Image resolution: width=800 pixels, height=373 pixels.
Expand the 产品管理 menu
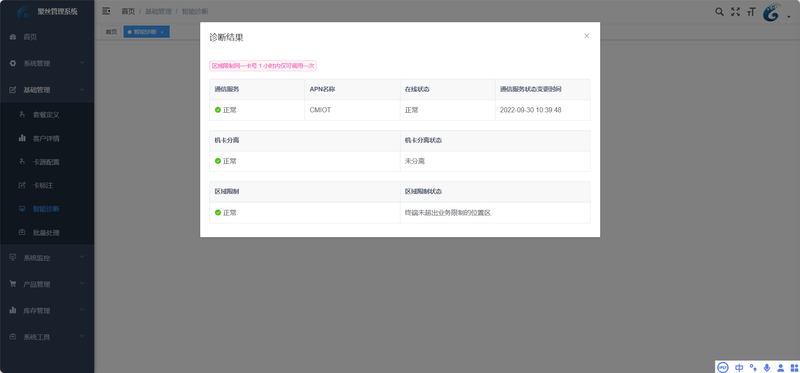[x=47, y=284]
